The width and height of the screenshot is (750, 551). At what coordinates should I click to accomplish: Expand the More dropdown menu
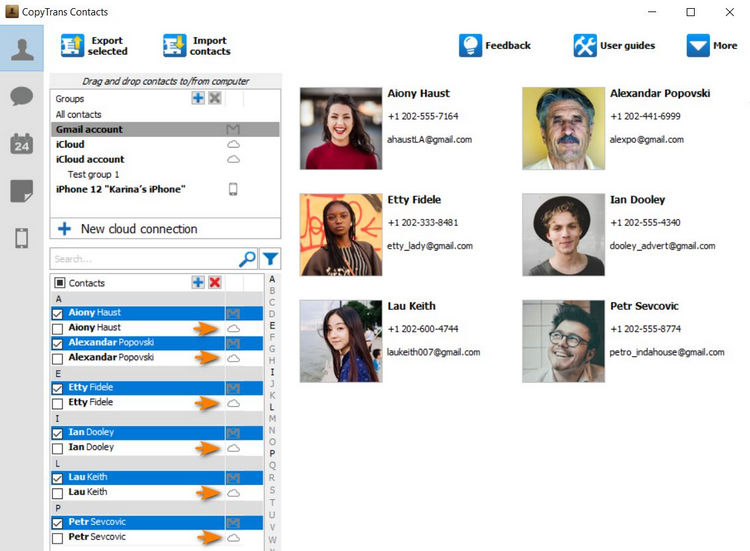click(712, 46)
